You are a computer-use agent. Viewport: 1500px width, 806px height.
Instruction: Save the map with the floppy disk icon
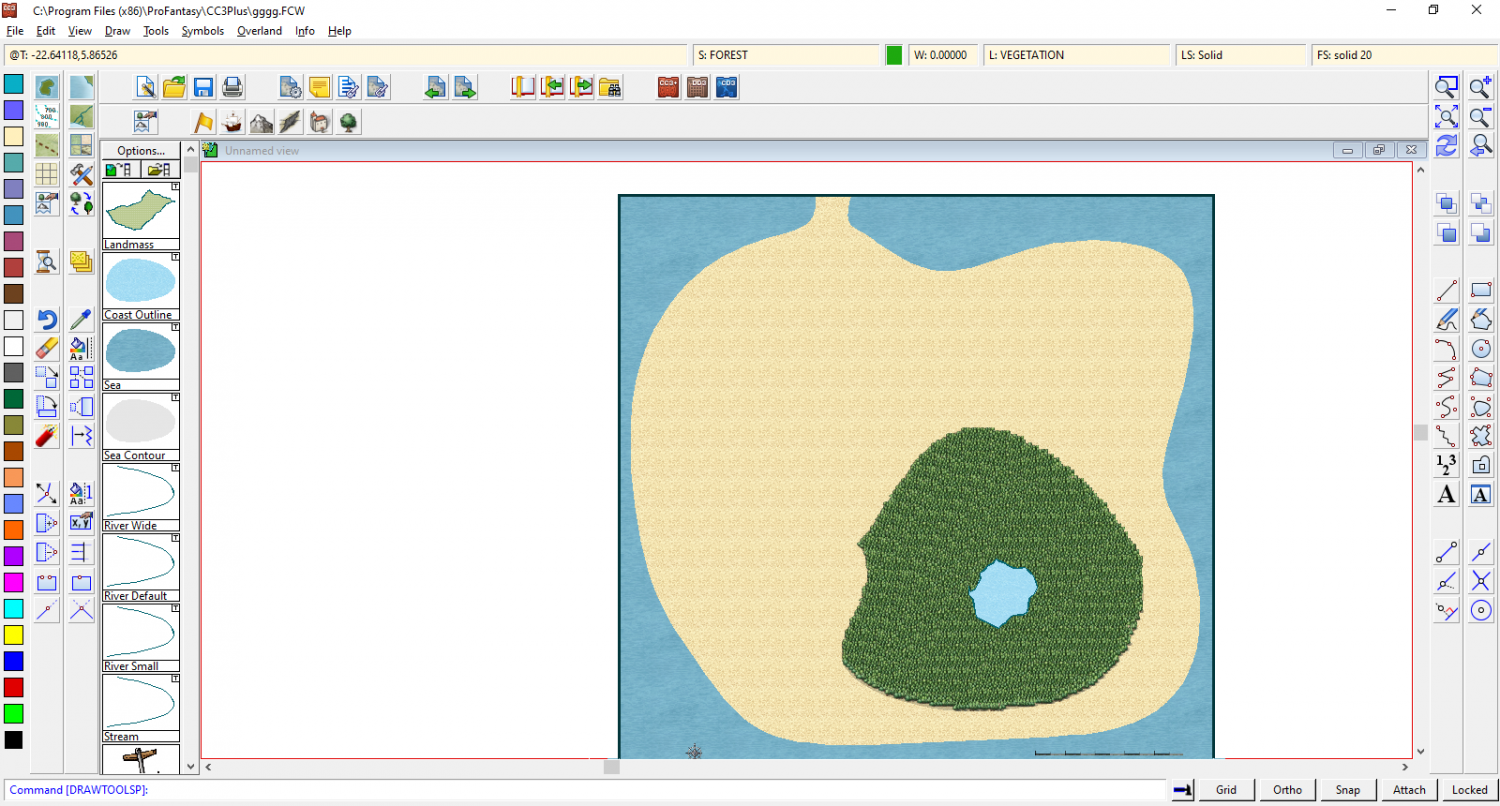202,87
